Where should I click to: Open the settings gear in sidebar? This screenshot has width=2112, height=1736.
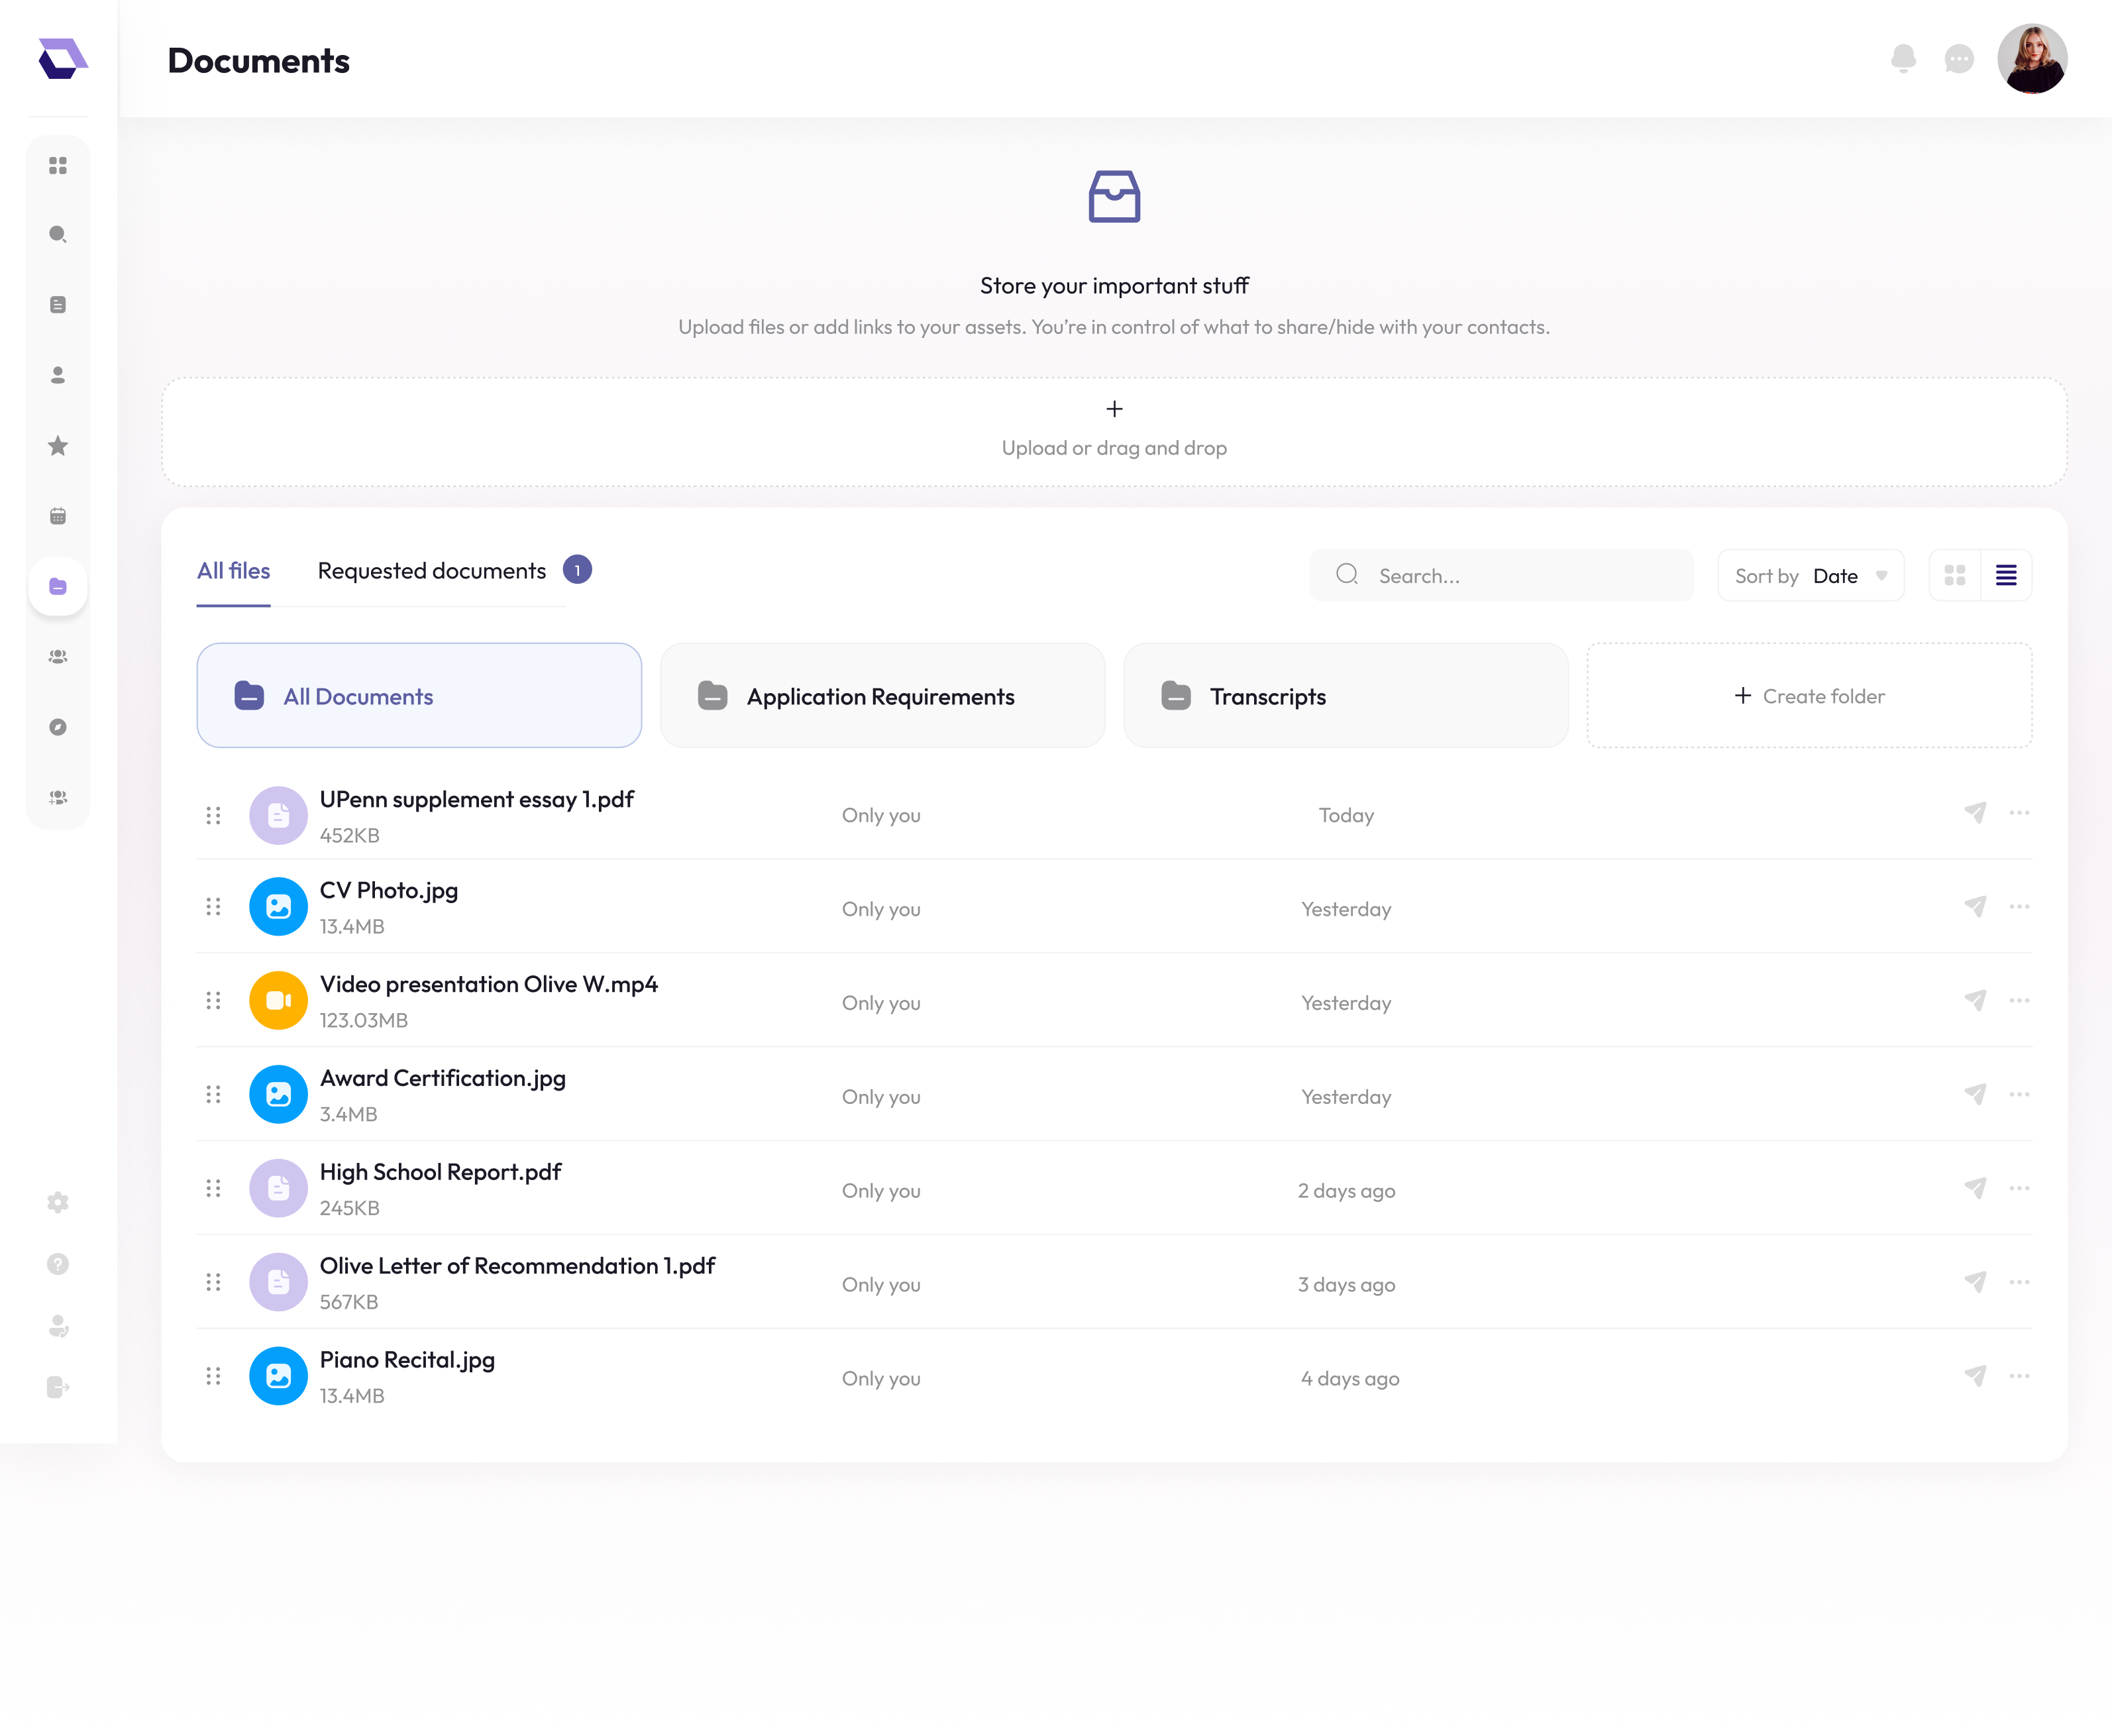[58, 1202]
